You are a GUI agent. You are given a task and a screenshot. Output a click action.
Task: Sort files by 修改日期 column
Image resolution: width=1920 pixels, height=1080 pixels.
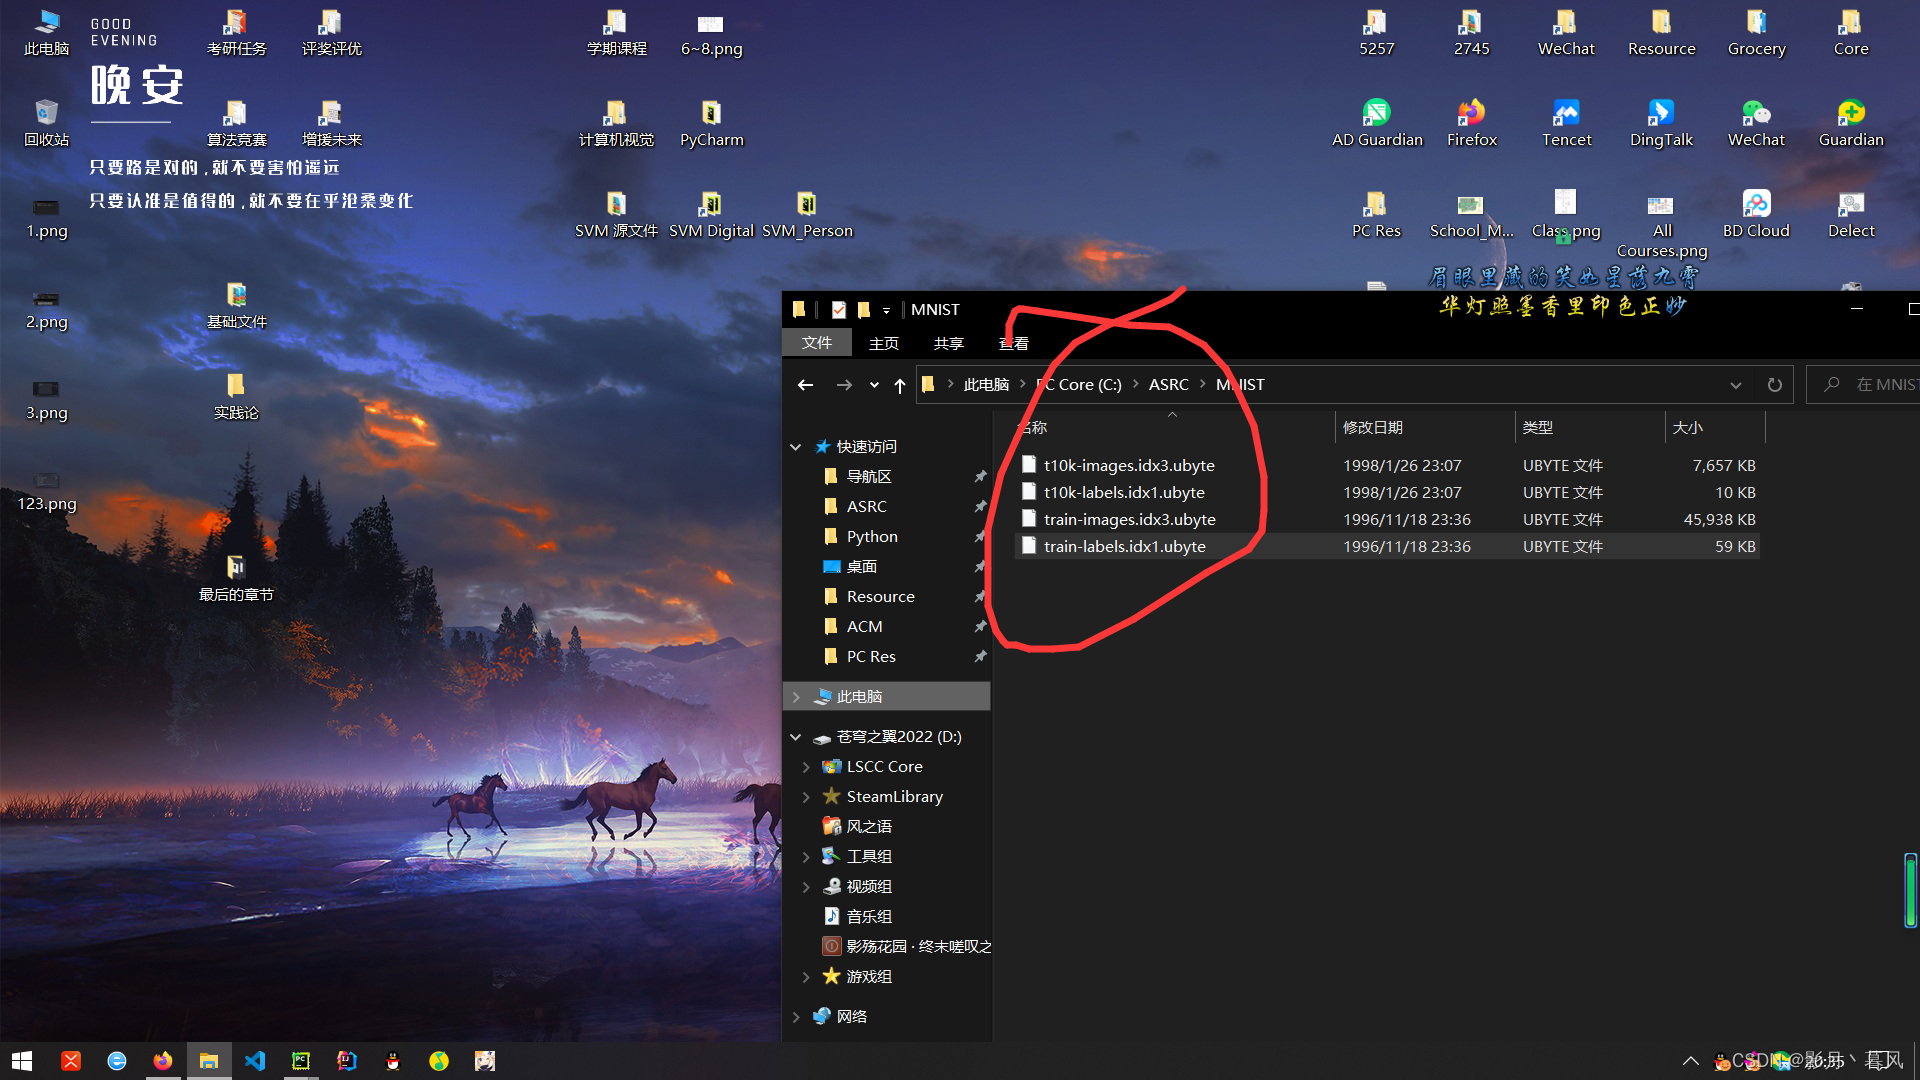(1424, 428)
